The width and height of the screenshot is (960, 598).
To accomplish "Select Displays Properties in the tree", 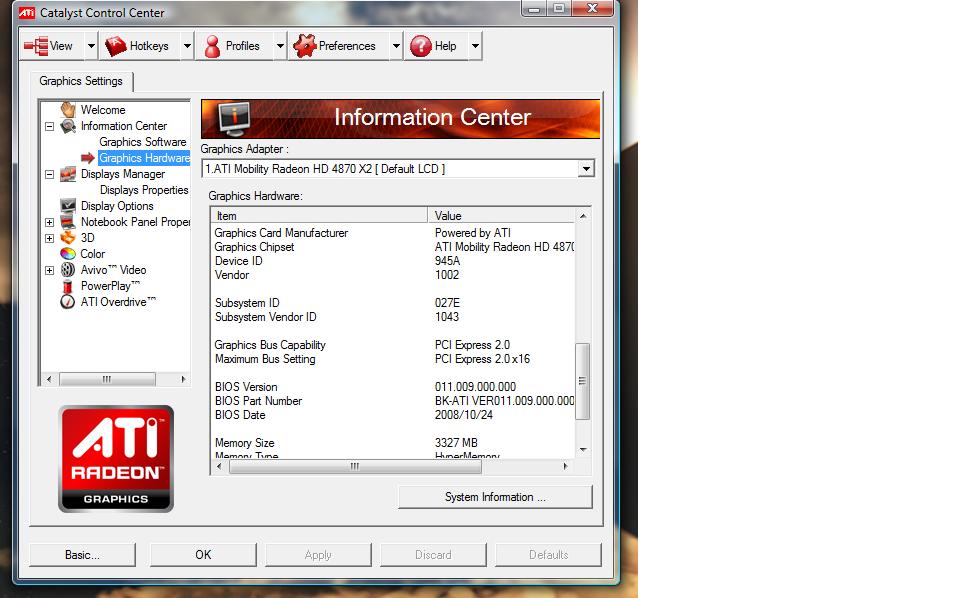I will 144,190.
